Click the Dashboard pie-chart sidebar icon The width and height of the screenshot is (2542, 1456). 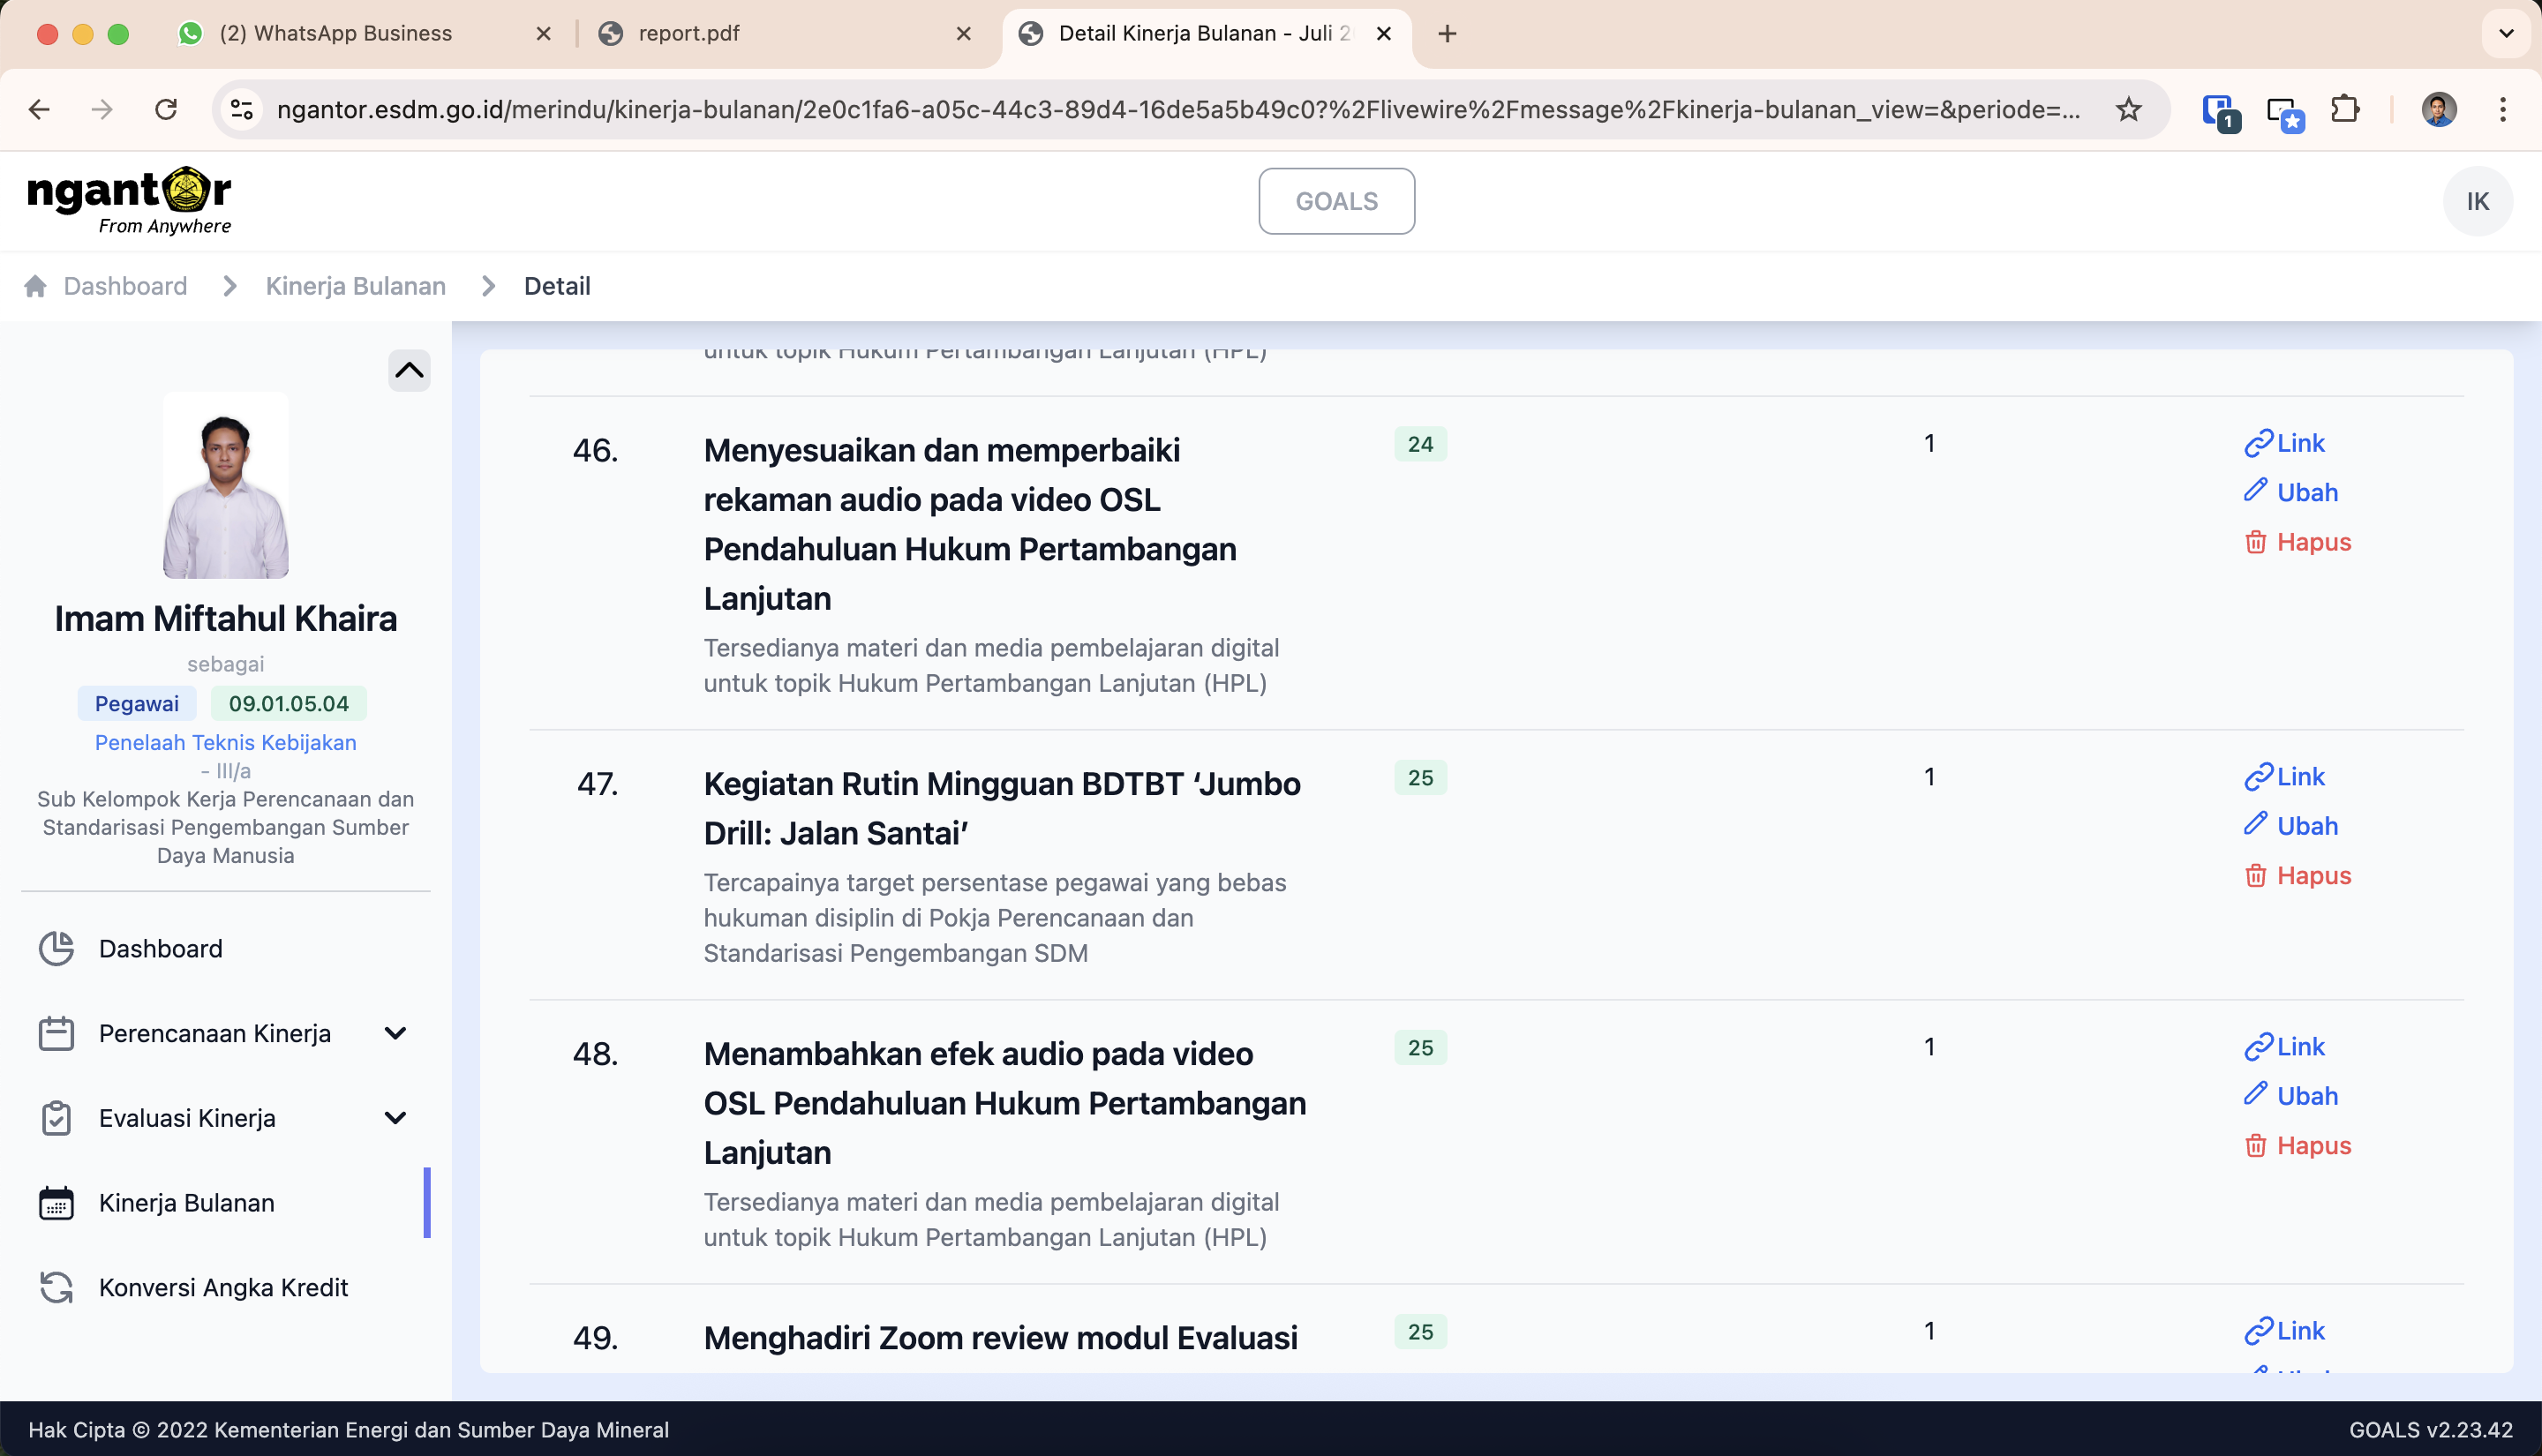pos(56,948)
